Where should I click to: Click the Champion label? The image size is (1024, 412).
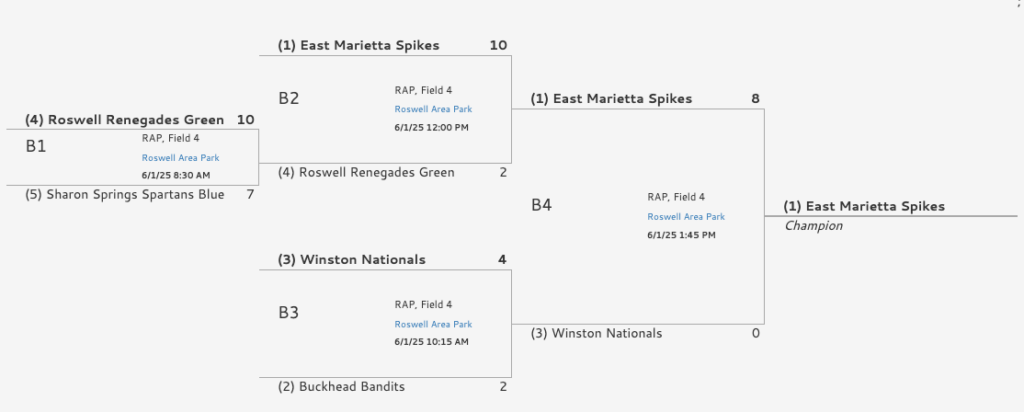coord(813,226)
